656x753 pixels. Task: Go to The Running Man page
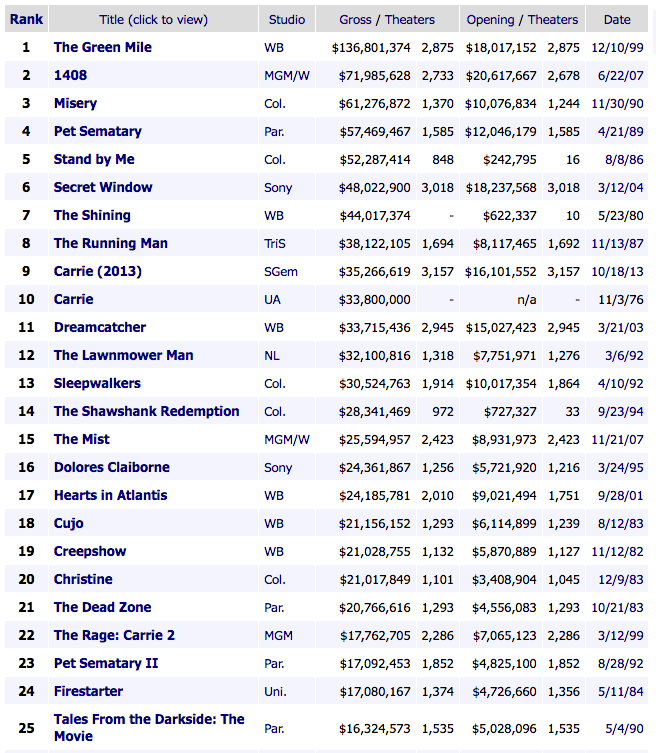point(110,243)
